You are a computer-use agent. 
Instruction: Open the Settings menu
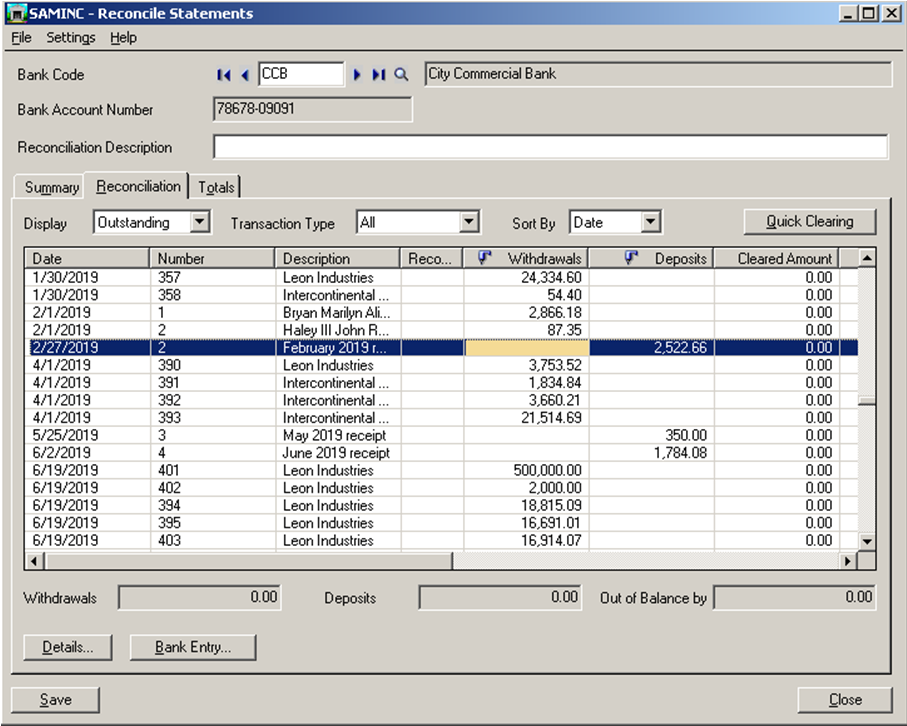click(x=71, y=38)
